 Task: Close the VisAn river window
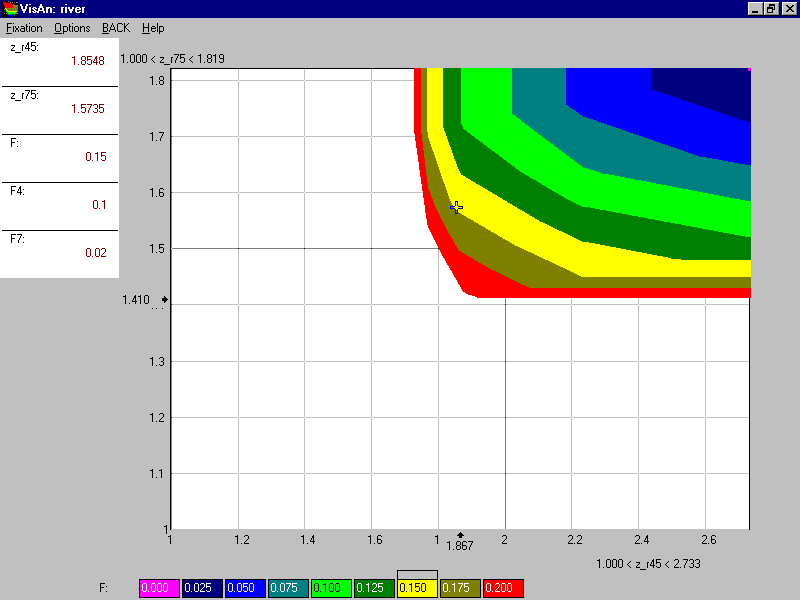(x=789, y=9)
